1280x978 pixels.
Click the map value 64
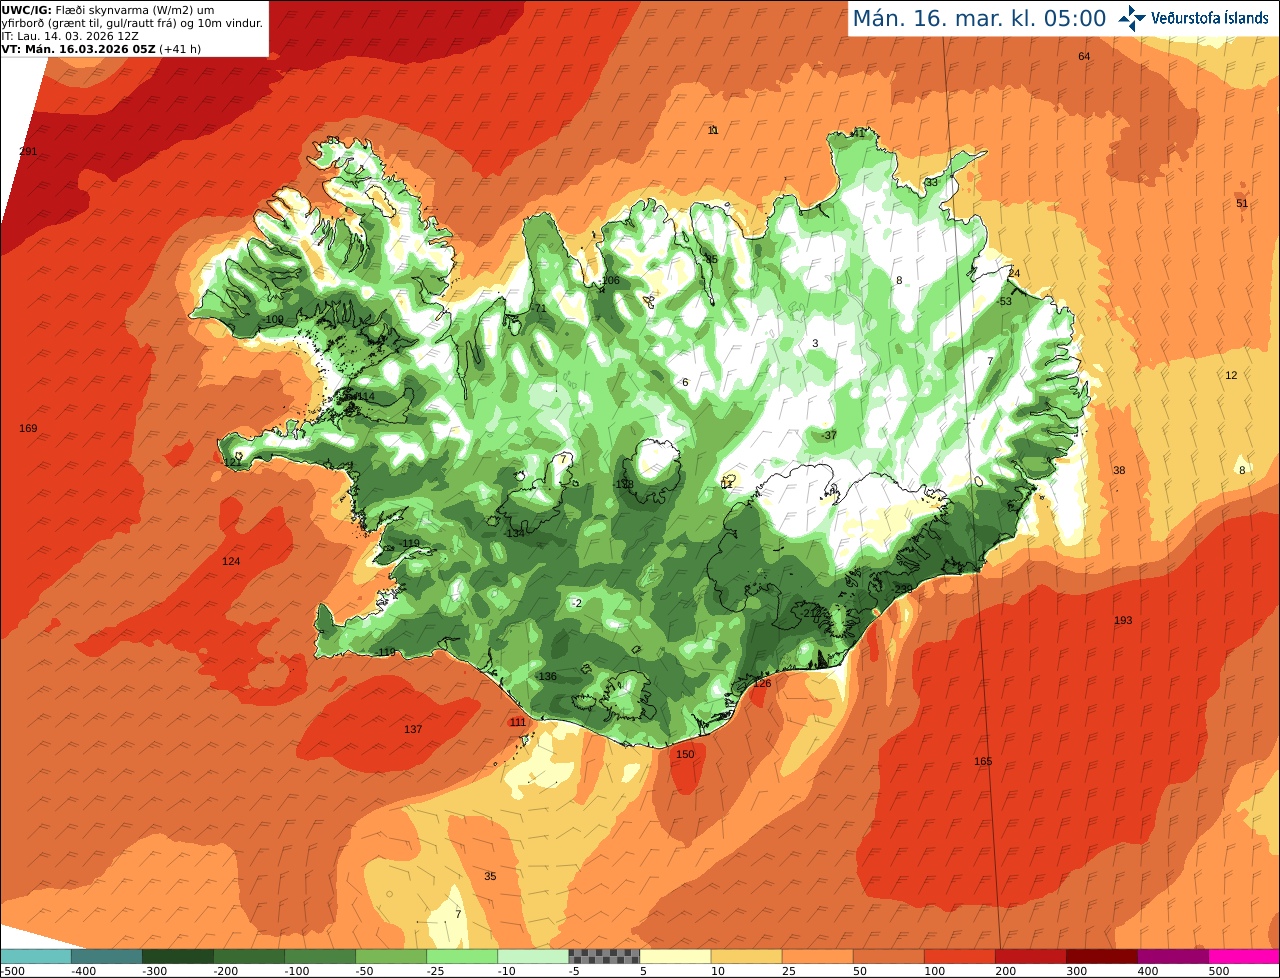(1084, 56)
